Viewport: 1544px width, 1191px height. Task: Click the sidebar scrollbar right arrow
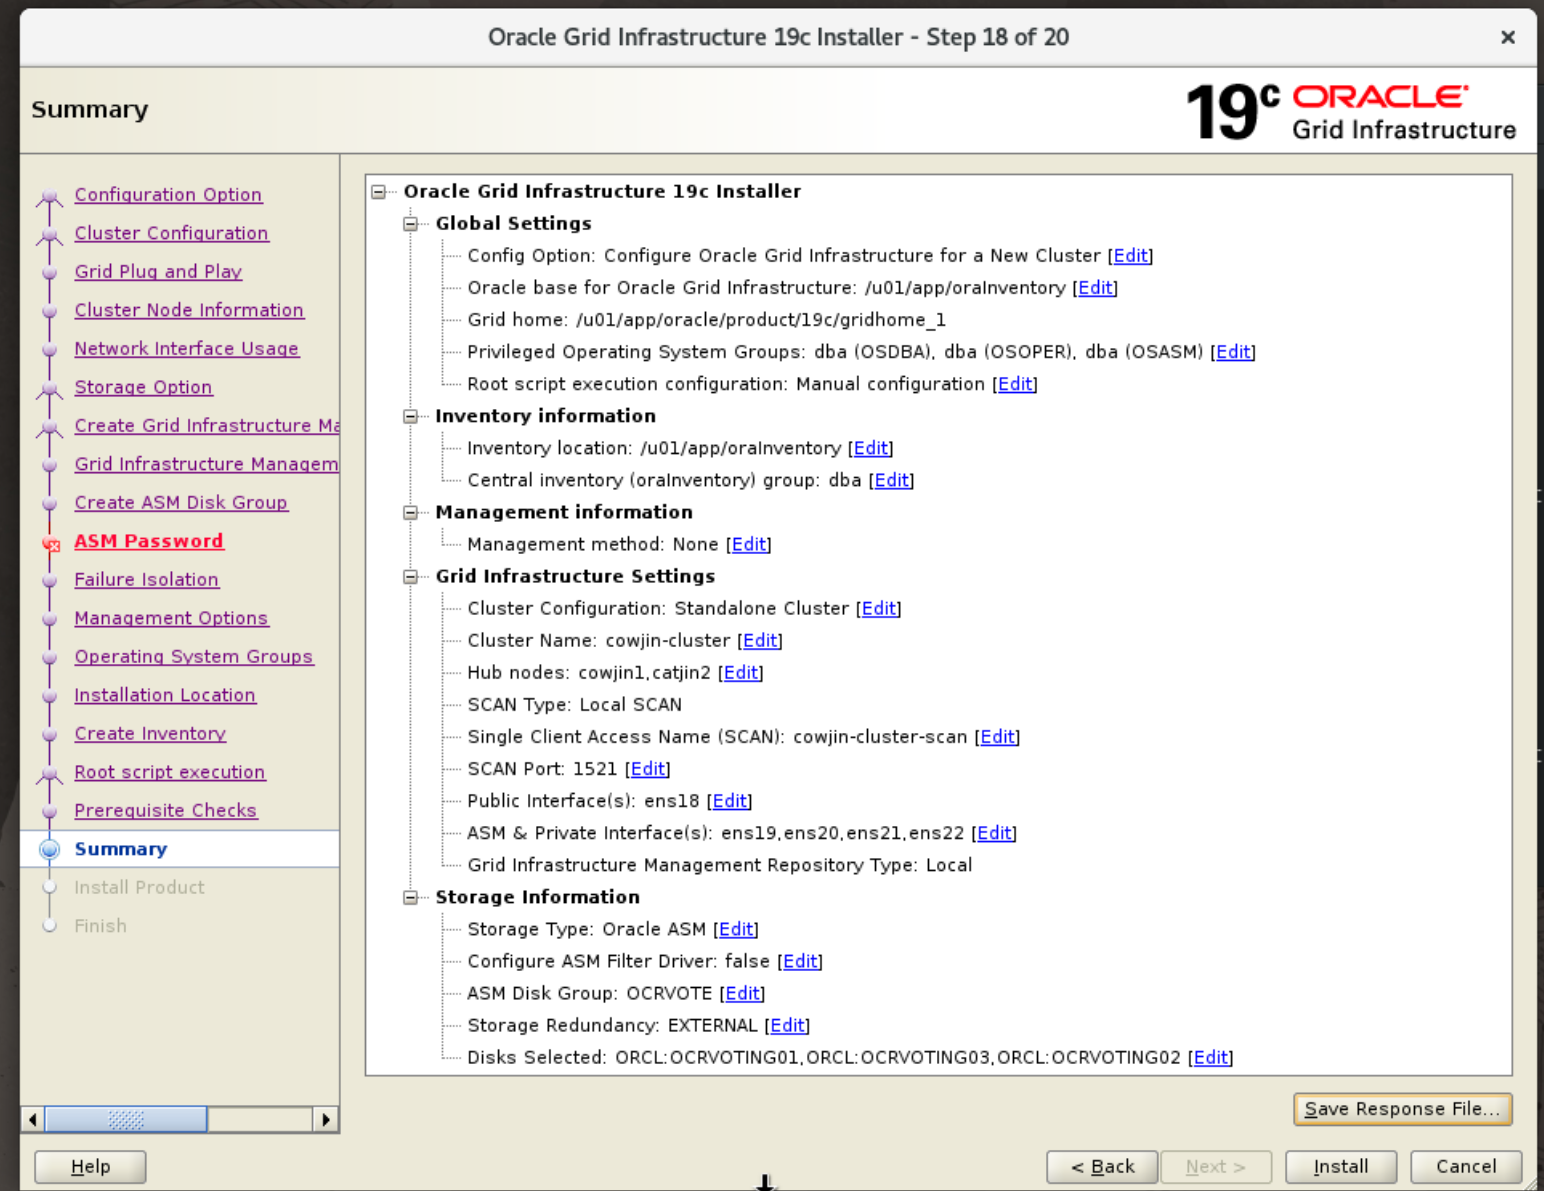326,1119
